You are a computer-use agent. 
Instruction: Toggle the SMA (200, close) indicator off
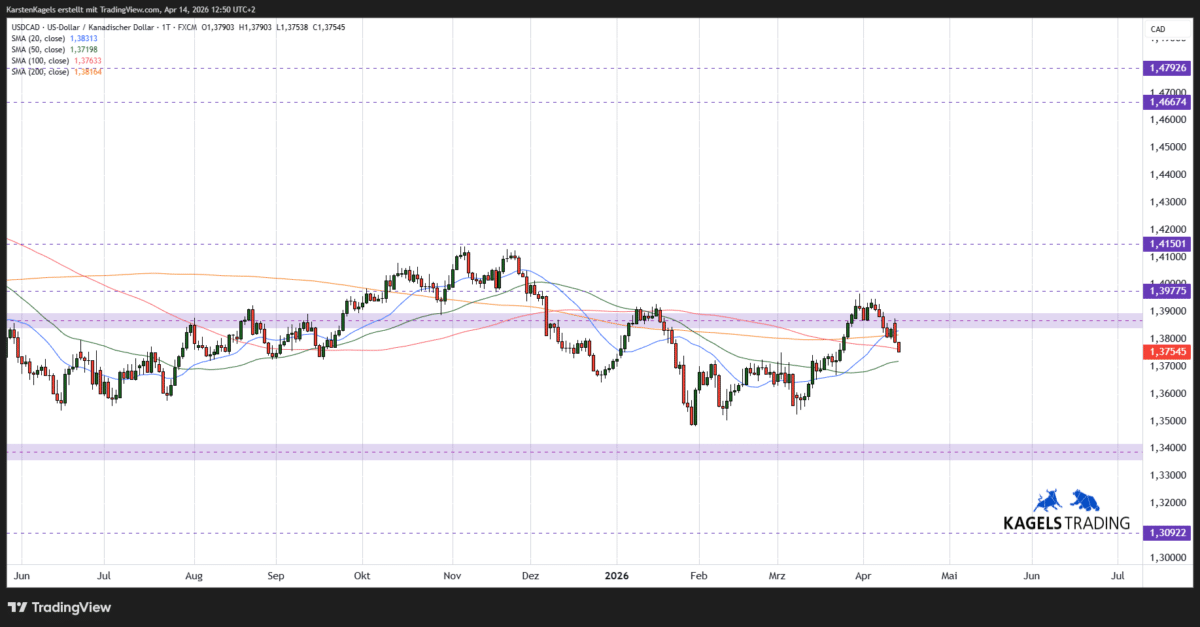[x=38, y=72]
